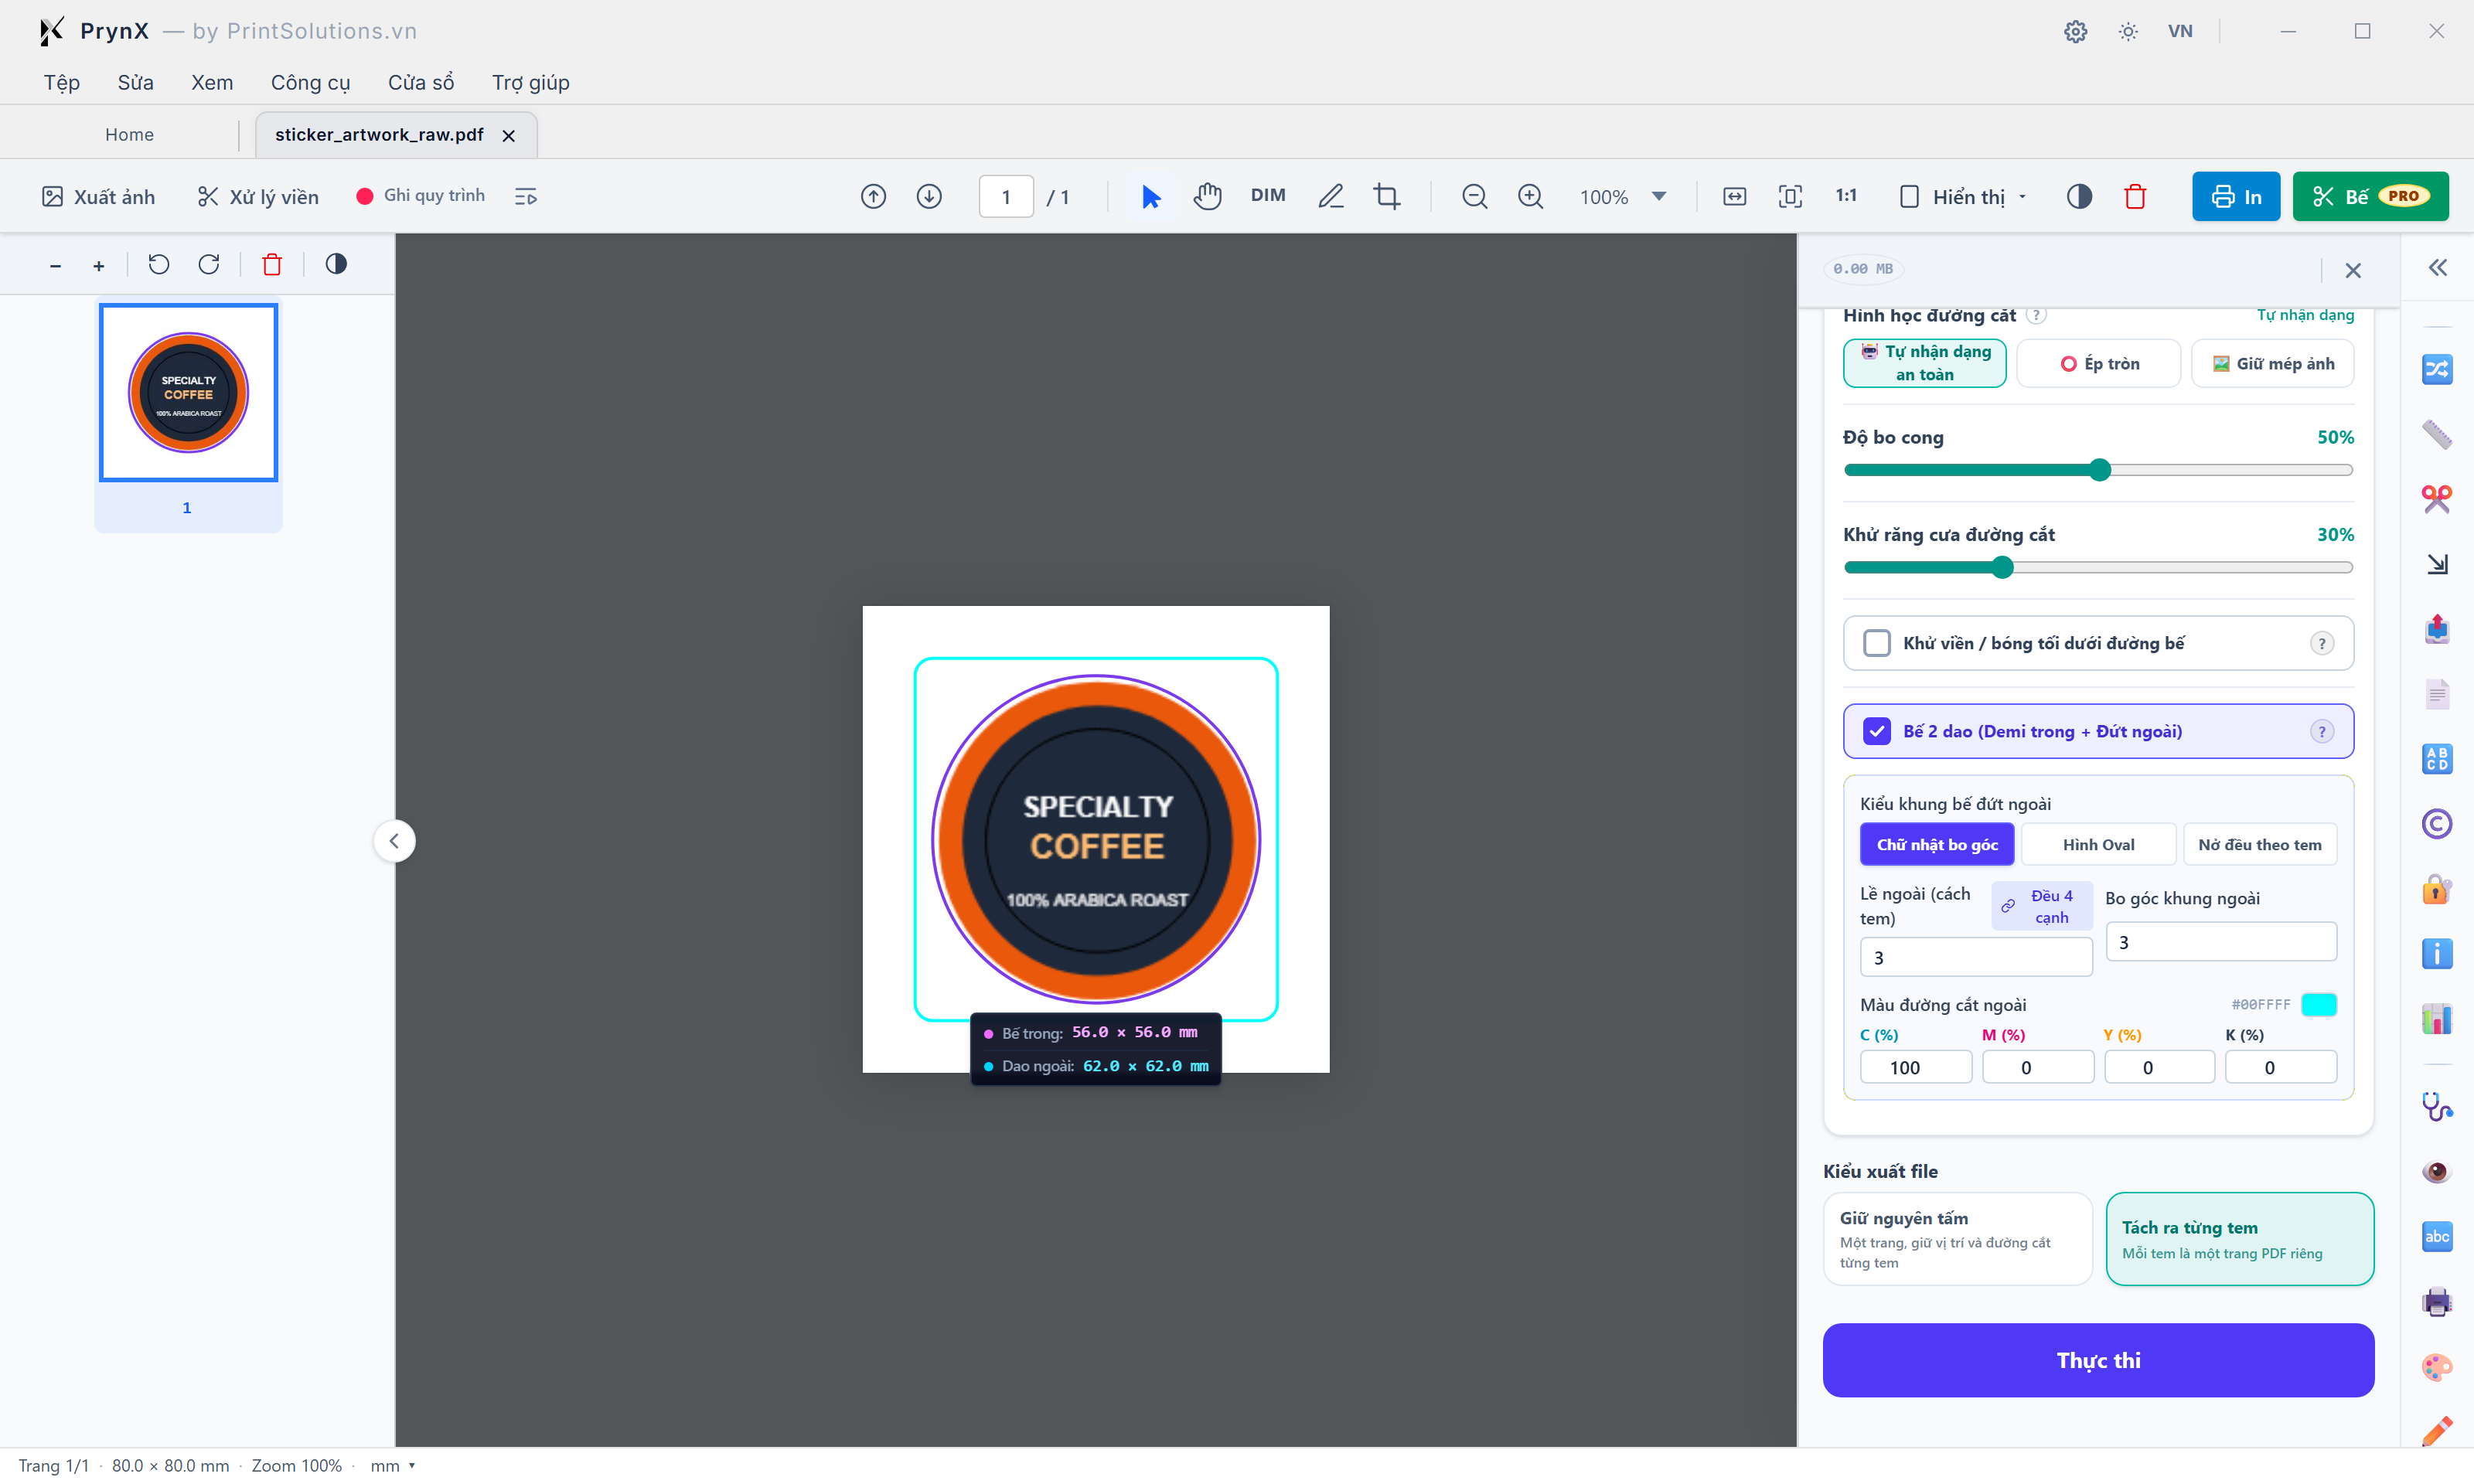Image resolution: width=2474 pixels, height=1484 pixels.
Task: Select the arrow pointer tool
Action: 1151,196
